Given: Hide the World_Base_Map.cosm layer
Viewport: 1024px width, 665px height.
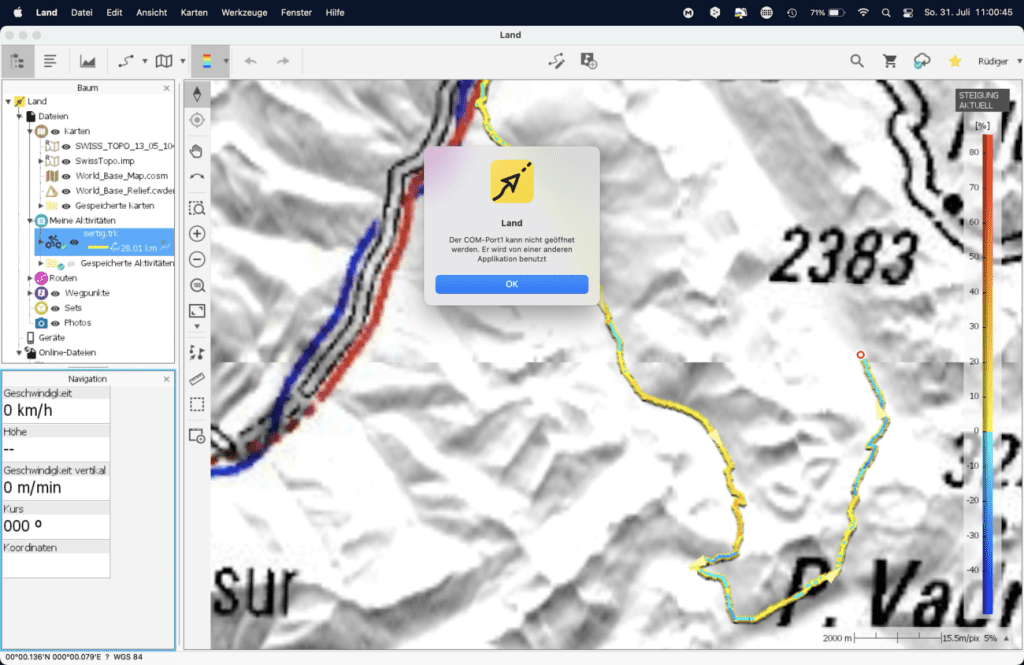Looking at the screenshot, I should click(x=66, y=176).
